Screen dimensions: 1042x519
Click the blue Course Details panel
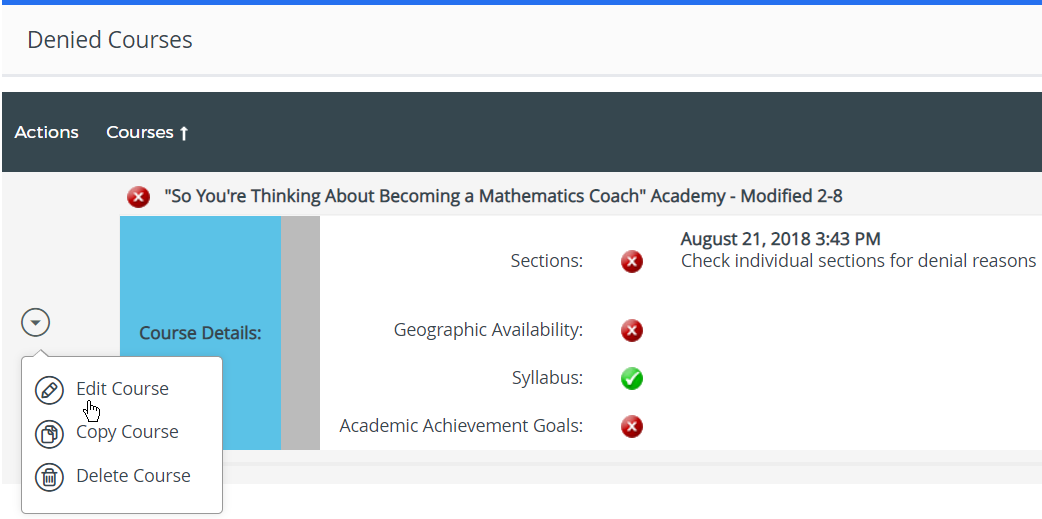[x=200, y=300]
